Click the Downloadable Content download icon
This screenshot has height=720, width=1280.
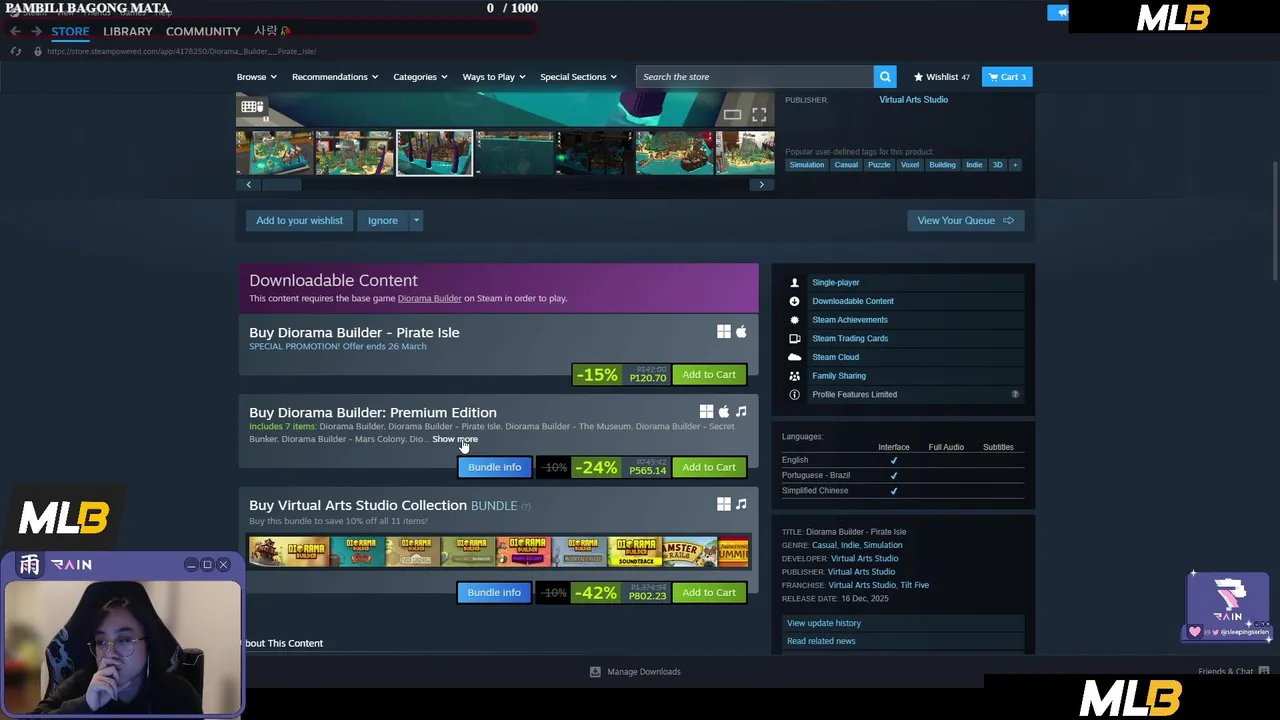pyautogui.click(x=794, y=301)
